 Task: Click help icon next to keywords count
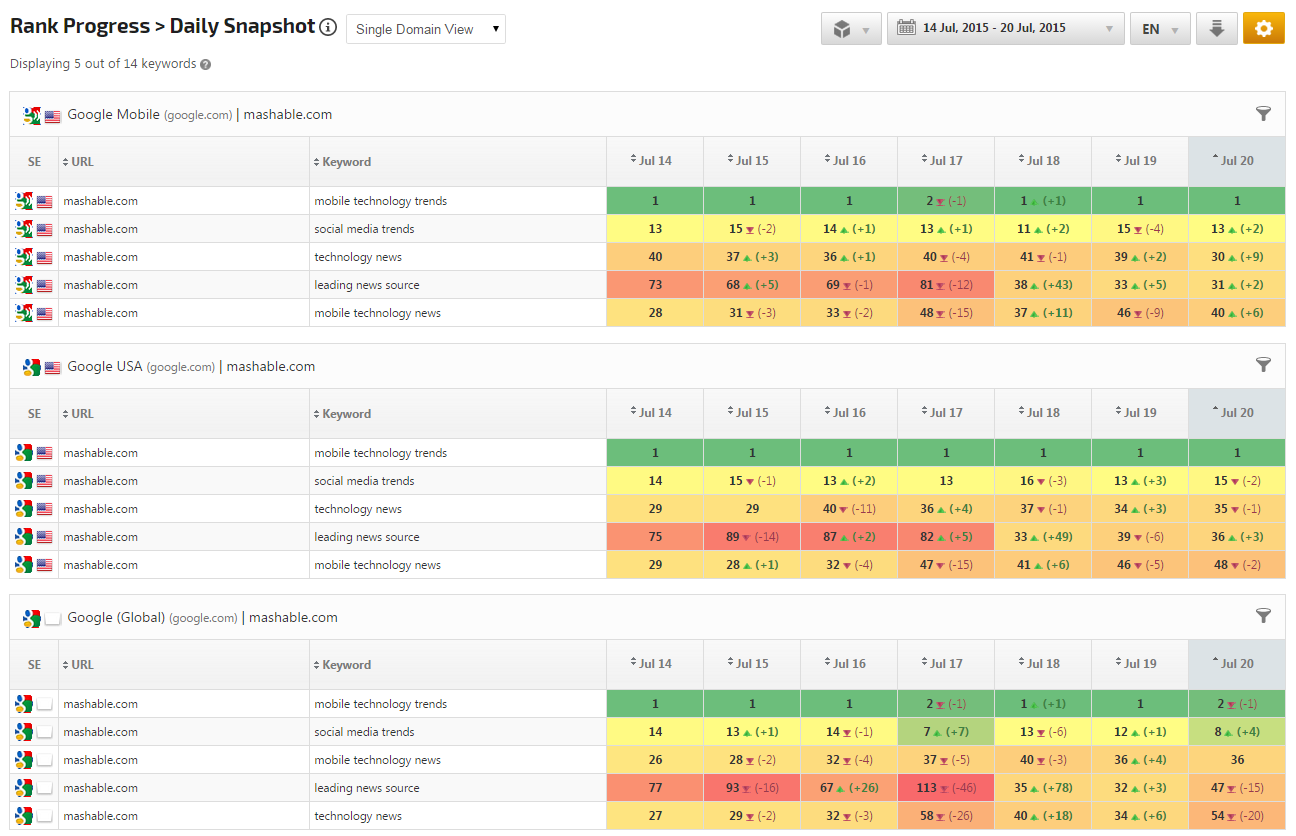[x=205, y=64]
